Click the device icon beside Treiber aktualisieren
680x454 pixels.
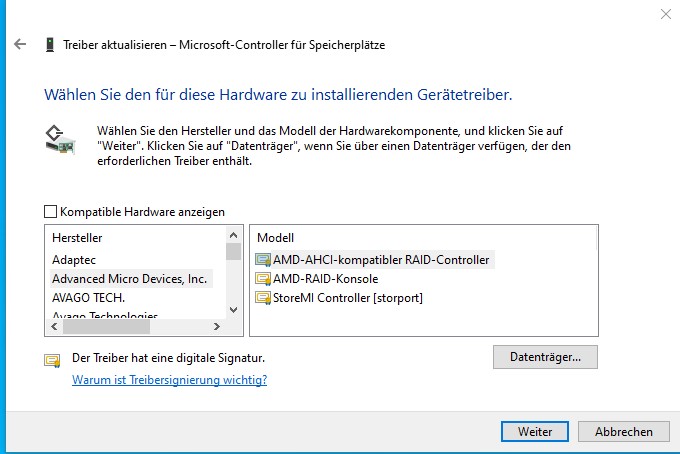pos(50,45)
